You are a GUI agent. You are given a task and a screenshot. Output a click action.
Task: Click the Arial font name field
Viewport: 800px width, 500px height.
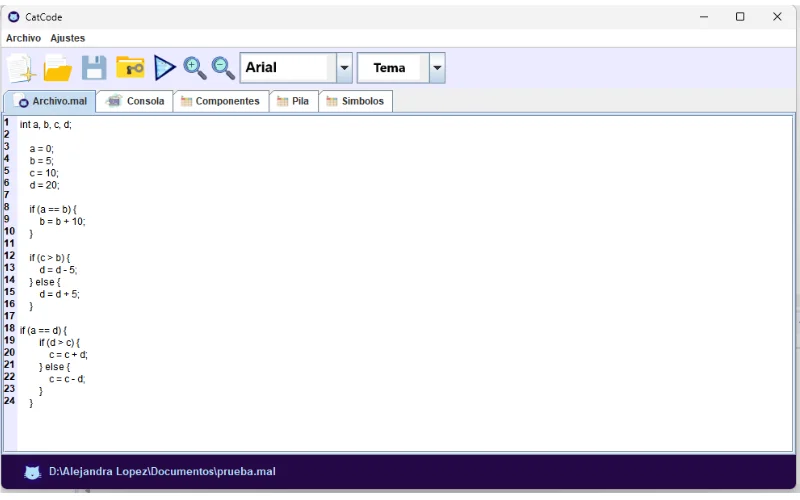pos(287,68)
